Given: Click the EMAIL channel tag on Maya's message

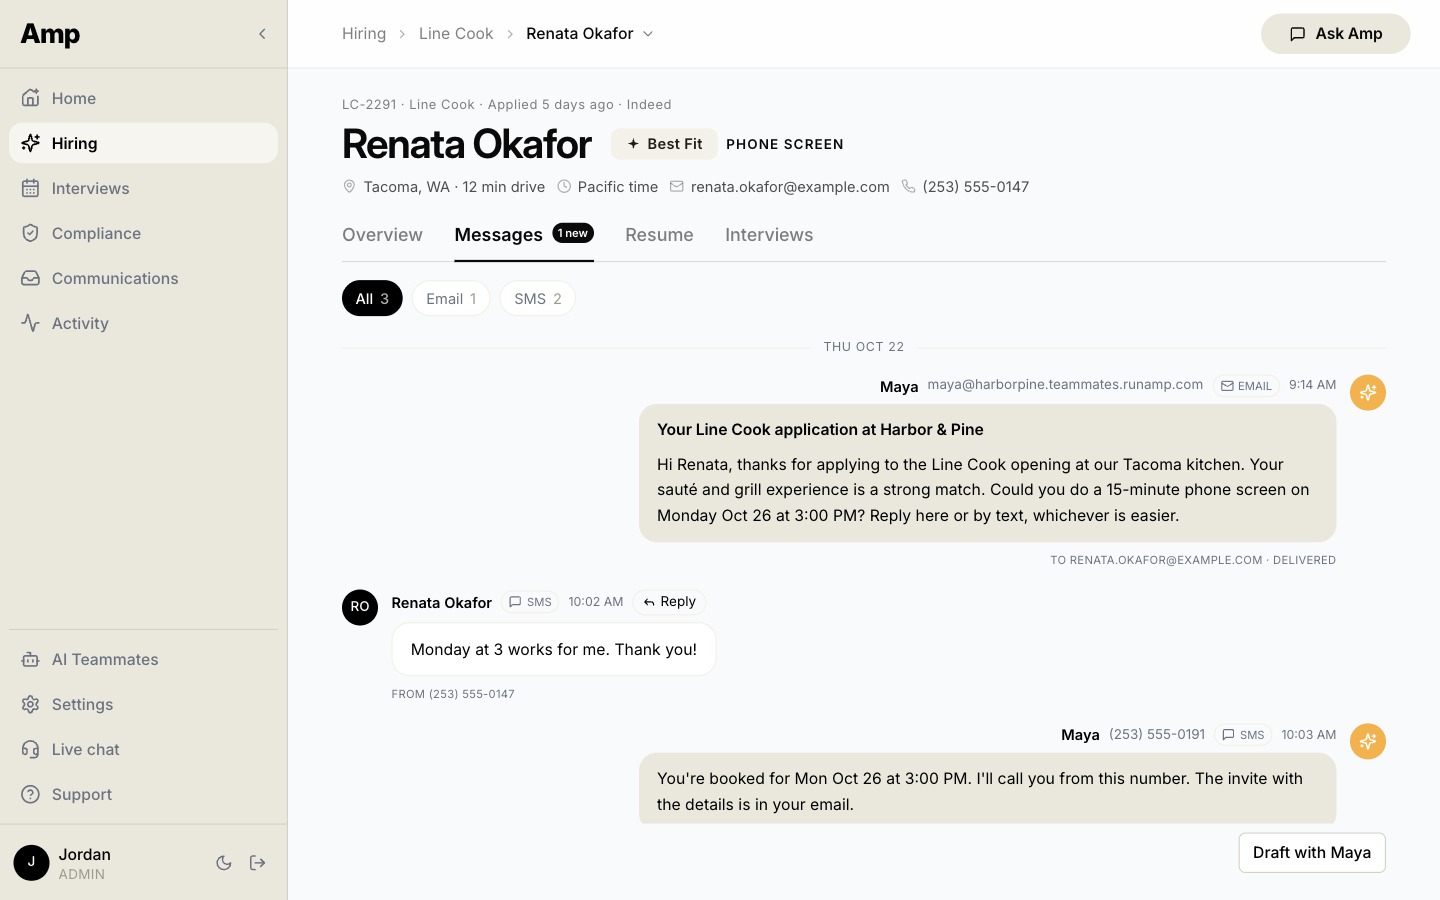Looking at the screenshot, I should point(1246,386).
